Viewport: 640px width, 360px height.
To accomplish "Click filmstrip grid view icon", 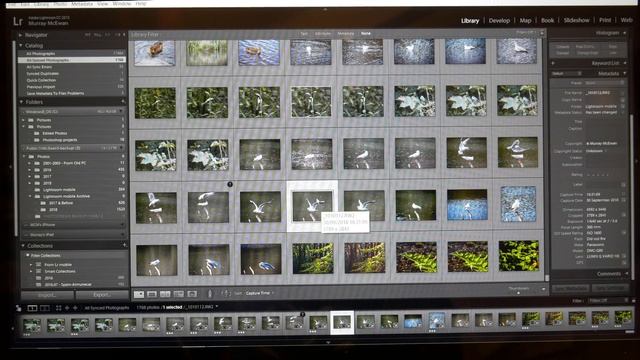I will pyautogui.click(x=58, y=308).
